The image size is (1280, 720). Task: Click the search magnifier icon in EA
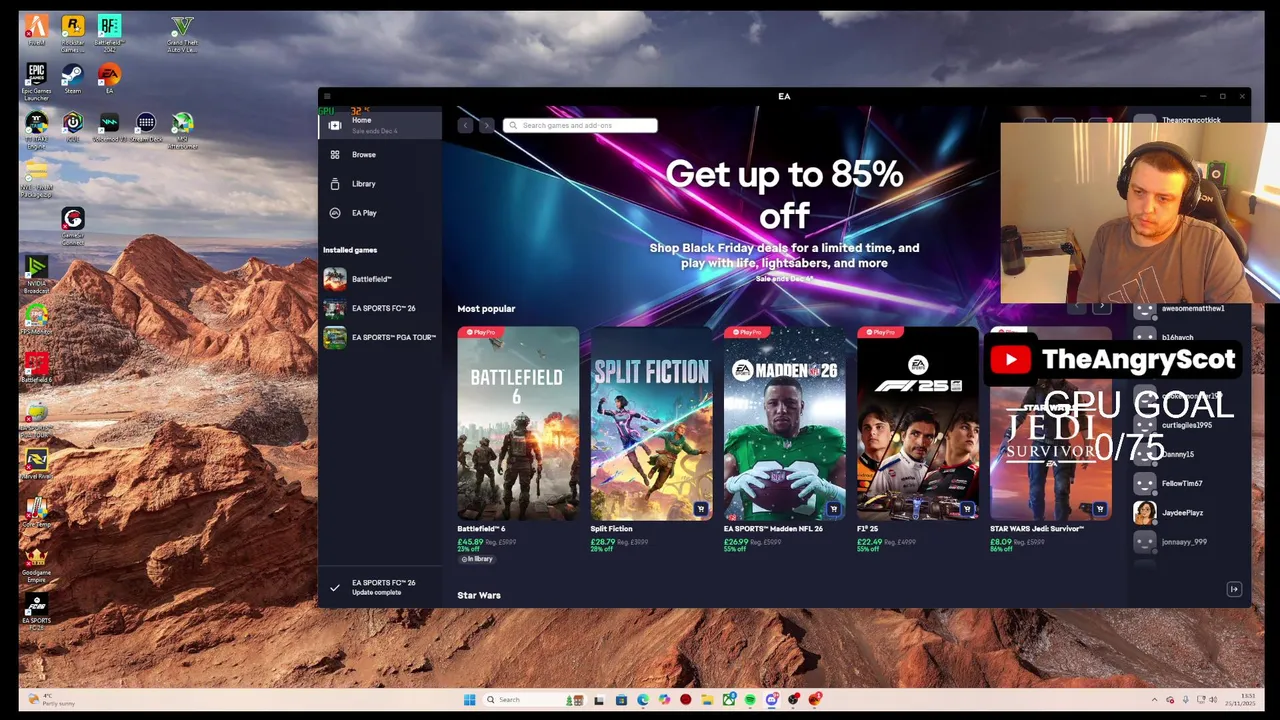point(513,125)
